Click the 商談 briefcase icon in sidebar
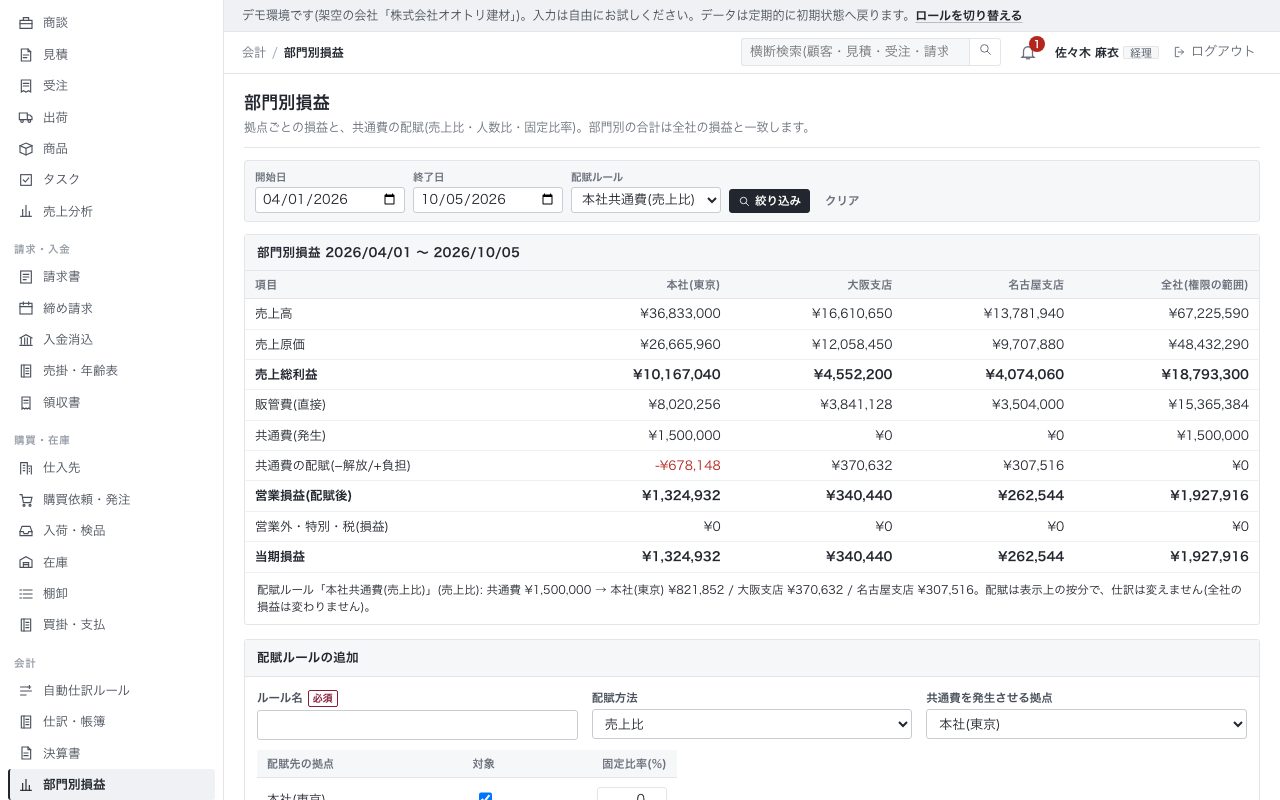Image resolution: width=1280 pixels, height=800 pixels. 26,22
